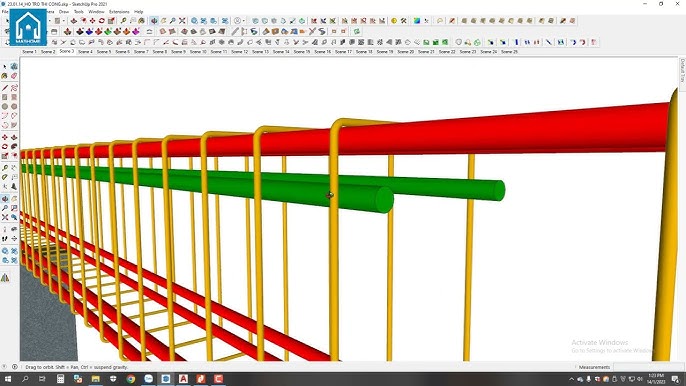The width and height of the screenshot is (686, 386).
Task: Click Make Component icon in left toolbar
Action: point(14,67)
